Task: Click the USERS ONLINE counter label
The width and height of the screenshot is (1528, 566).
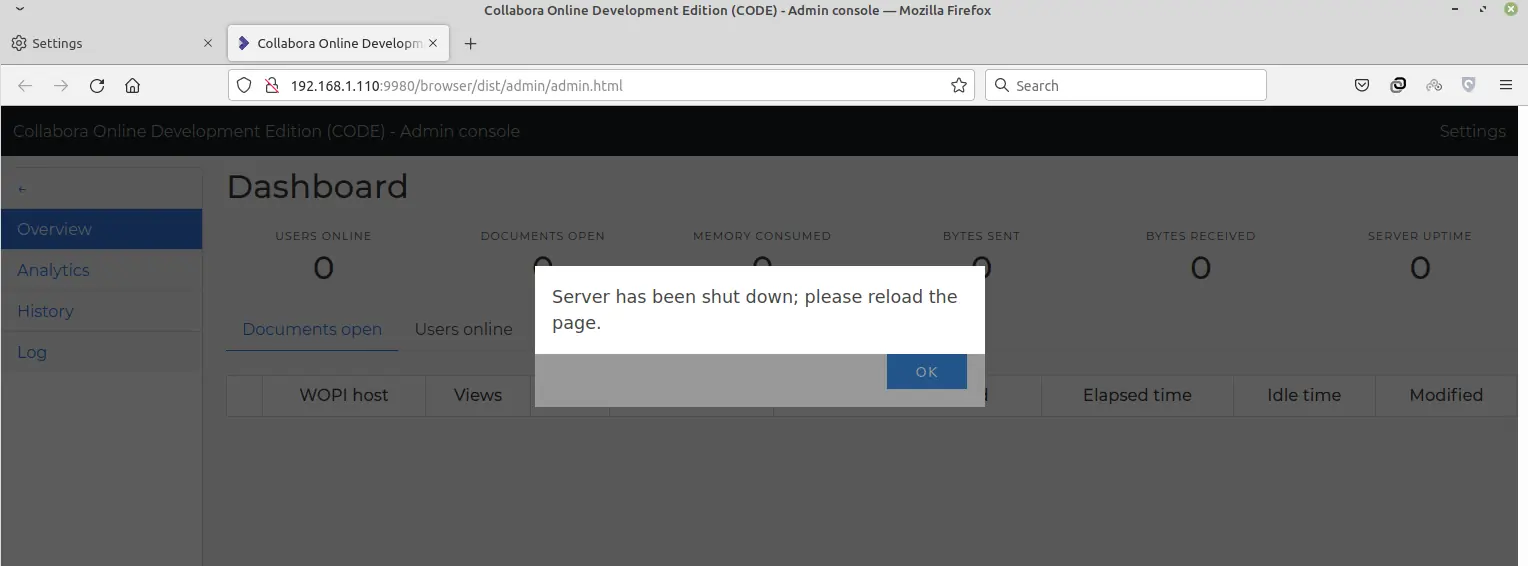Action: (323, 236)
